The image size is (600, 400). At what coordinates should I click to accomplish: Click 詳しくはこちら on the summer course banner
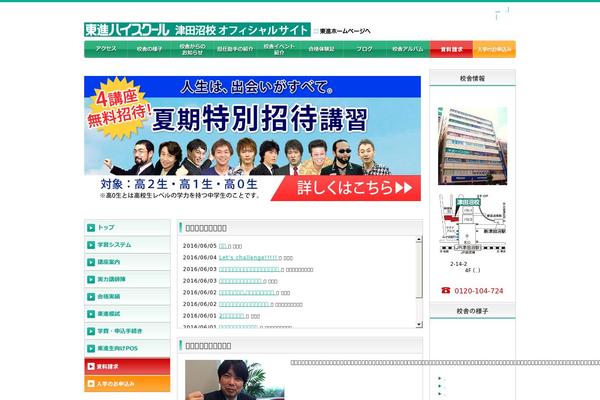pyautogui.click(x=346, y=188)
